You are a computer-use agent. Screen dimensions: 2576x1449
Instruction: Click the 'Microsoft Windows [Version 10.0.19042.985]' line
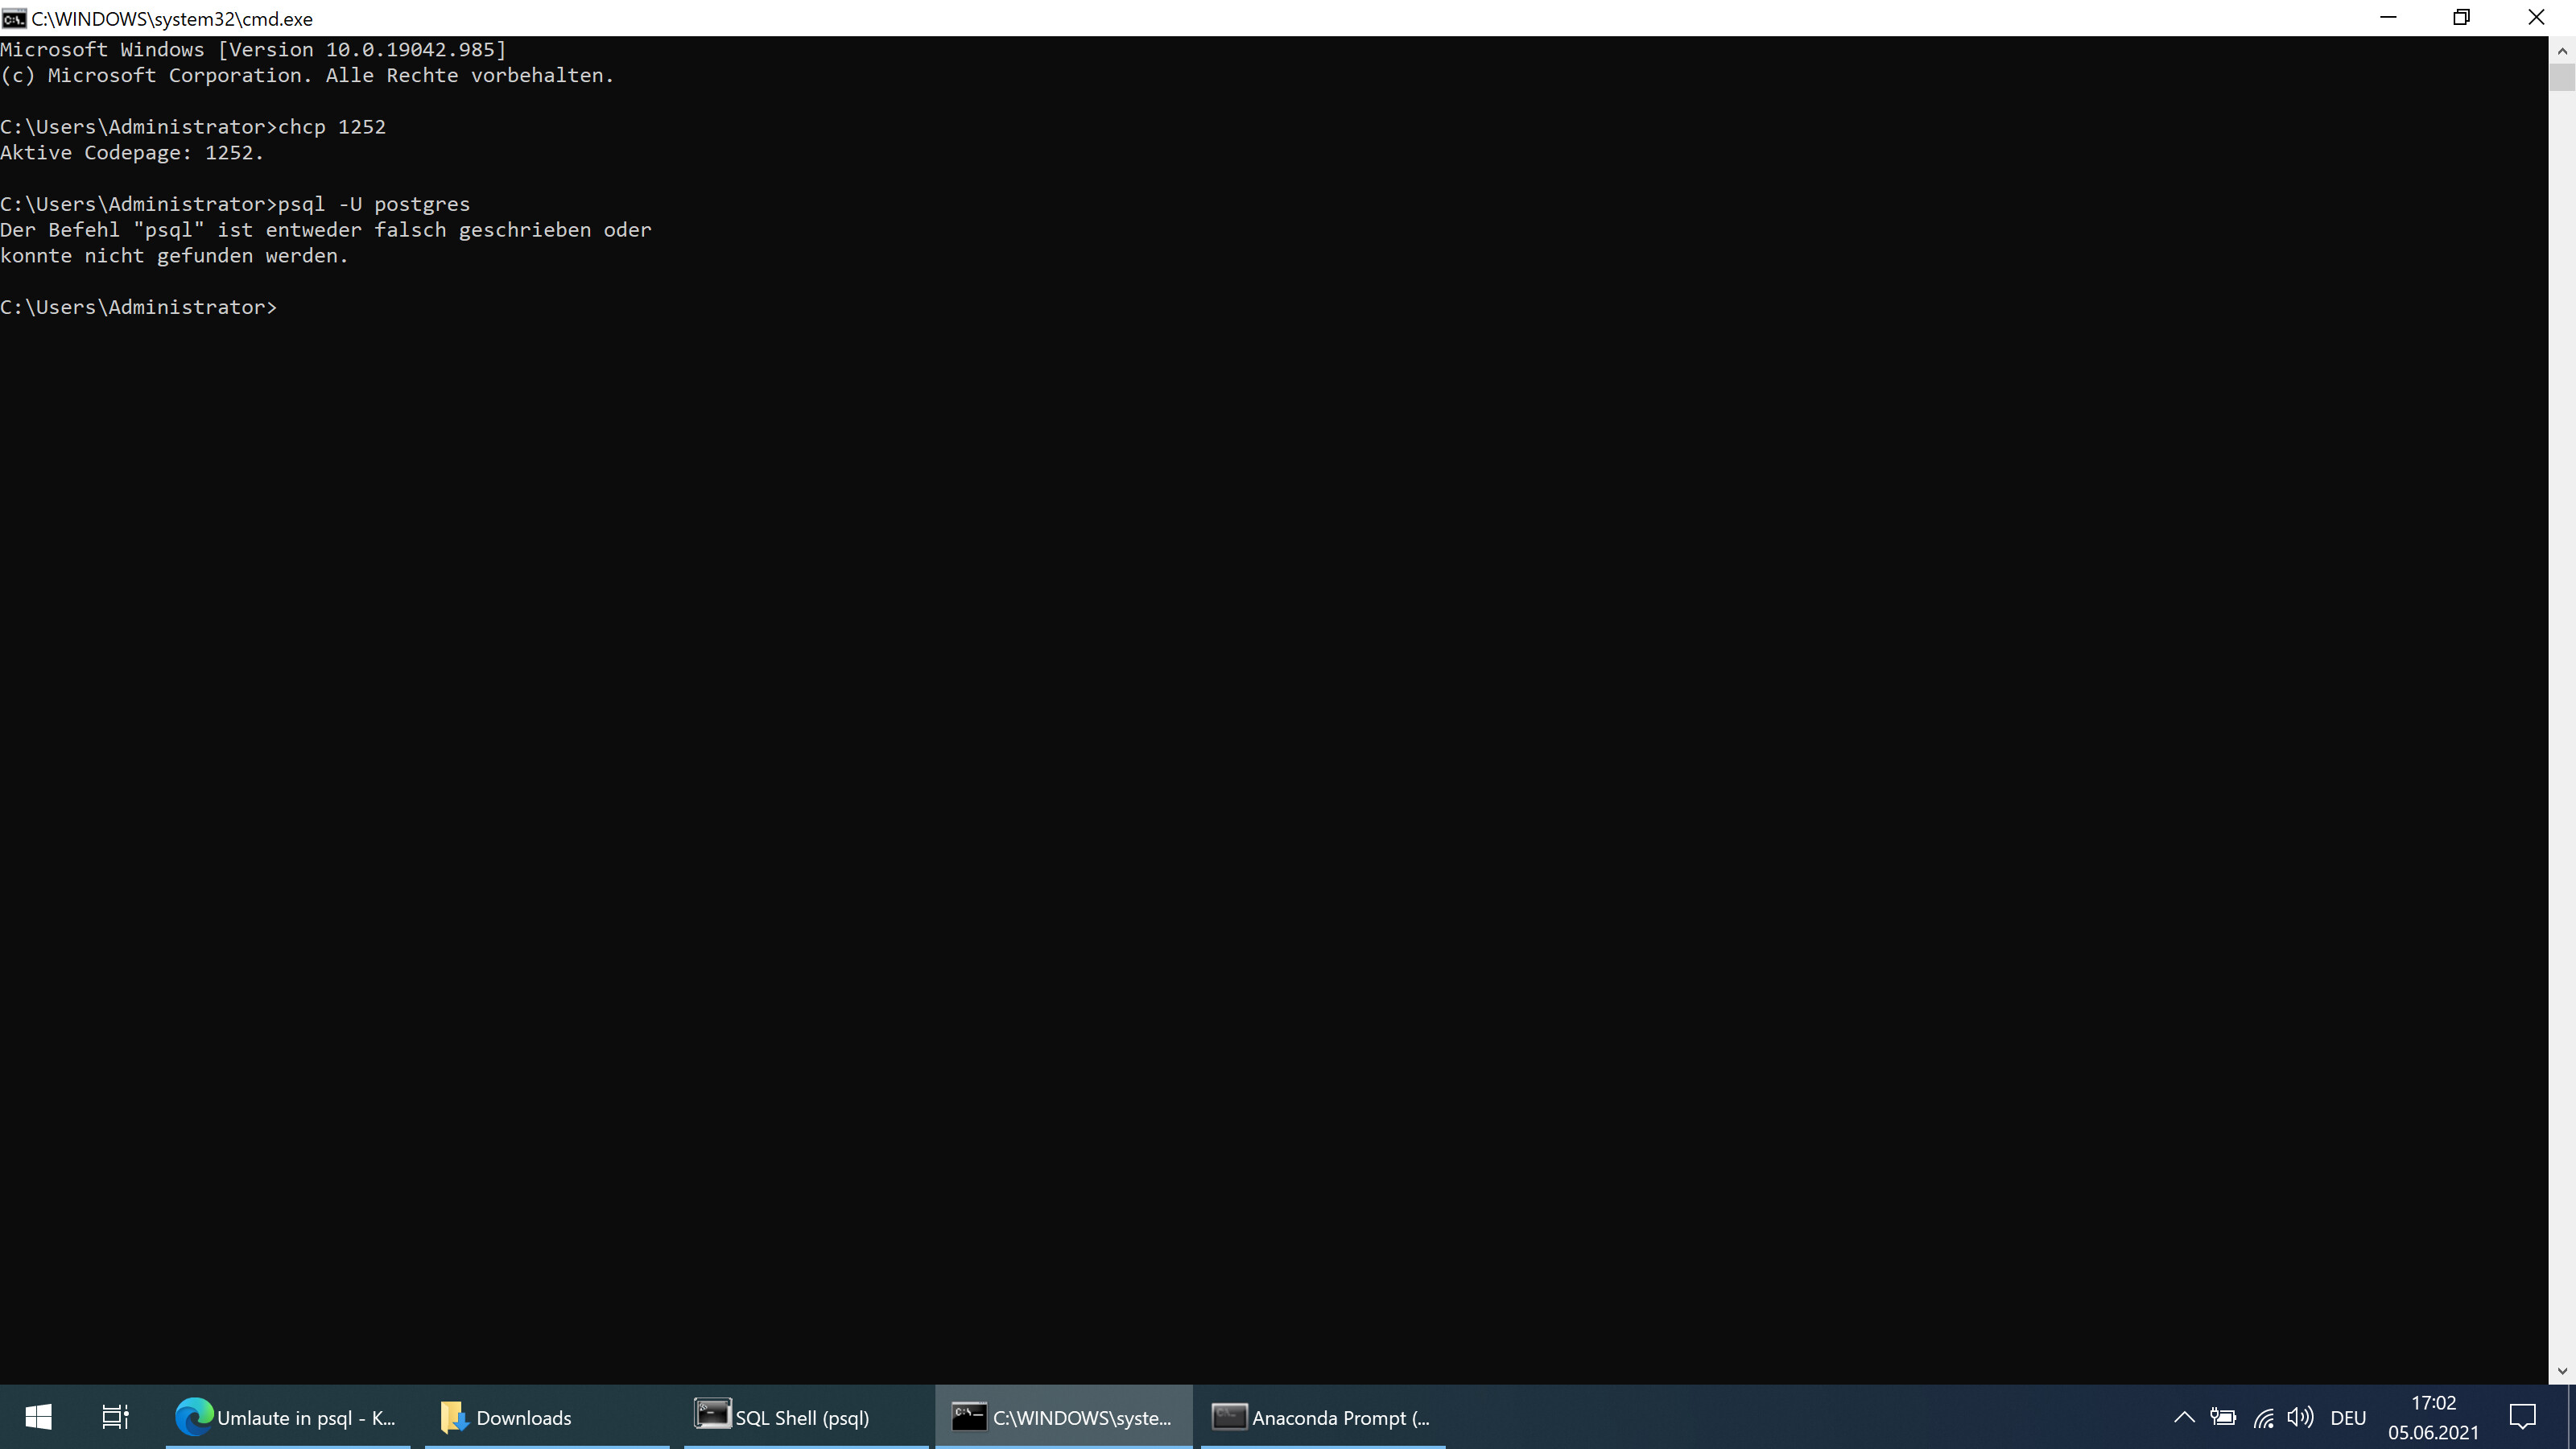point(254,50)
